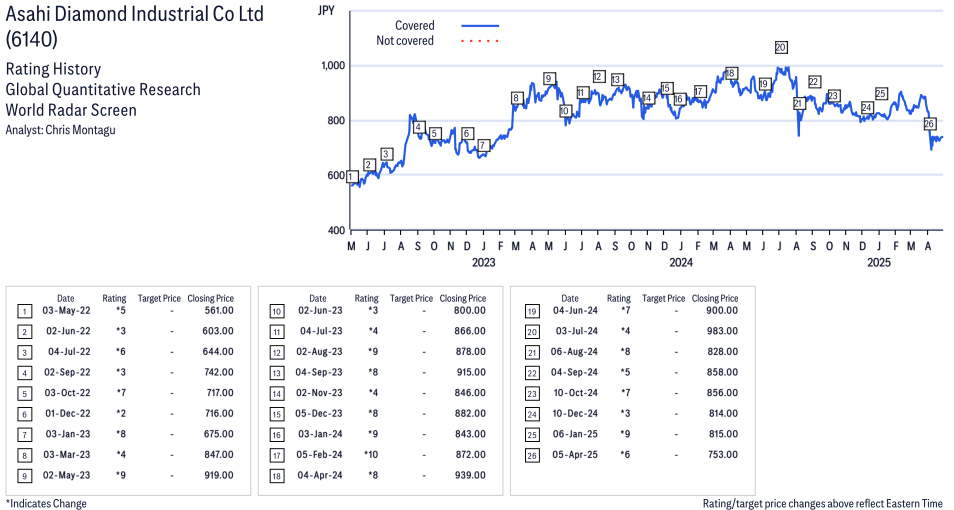
Task: Click table index box 17 for 05-Feb-24
Action: [276, 455]
